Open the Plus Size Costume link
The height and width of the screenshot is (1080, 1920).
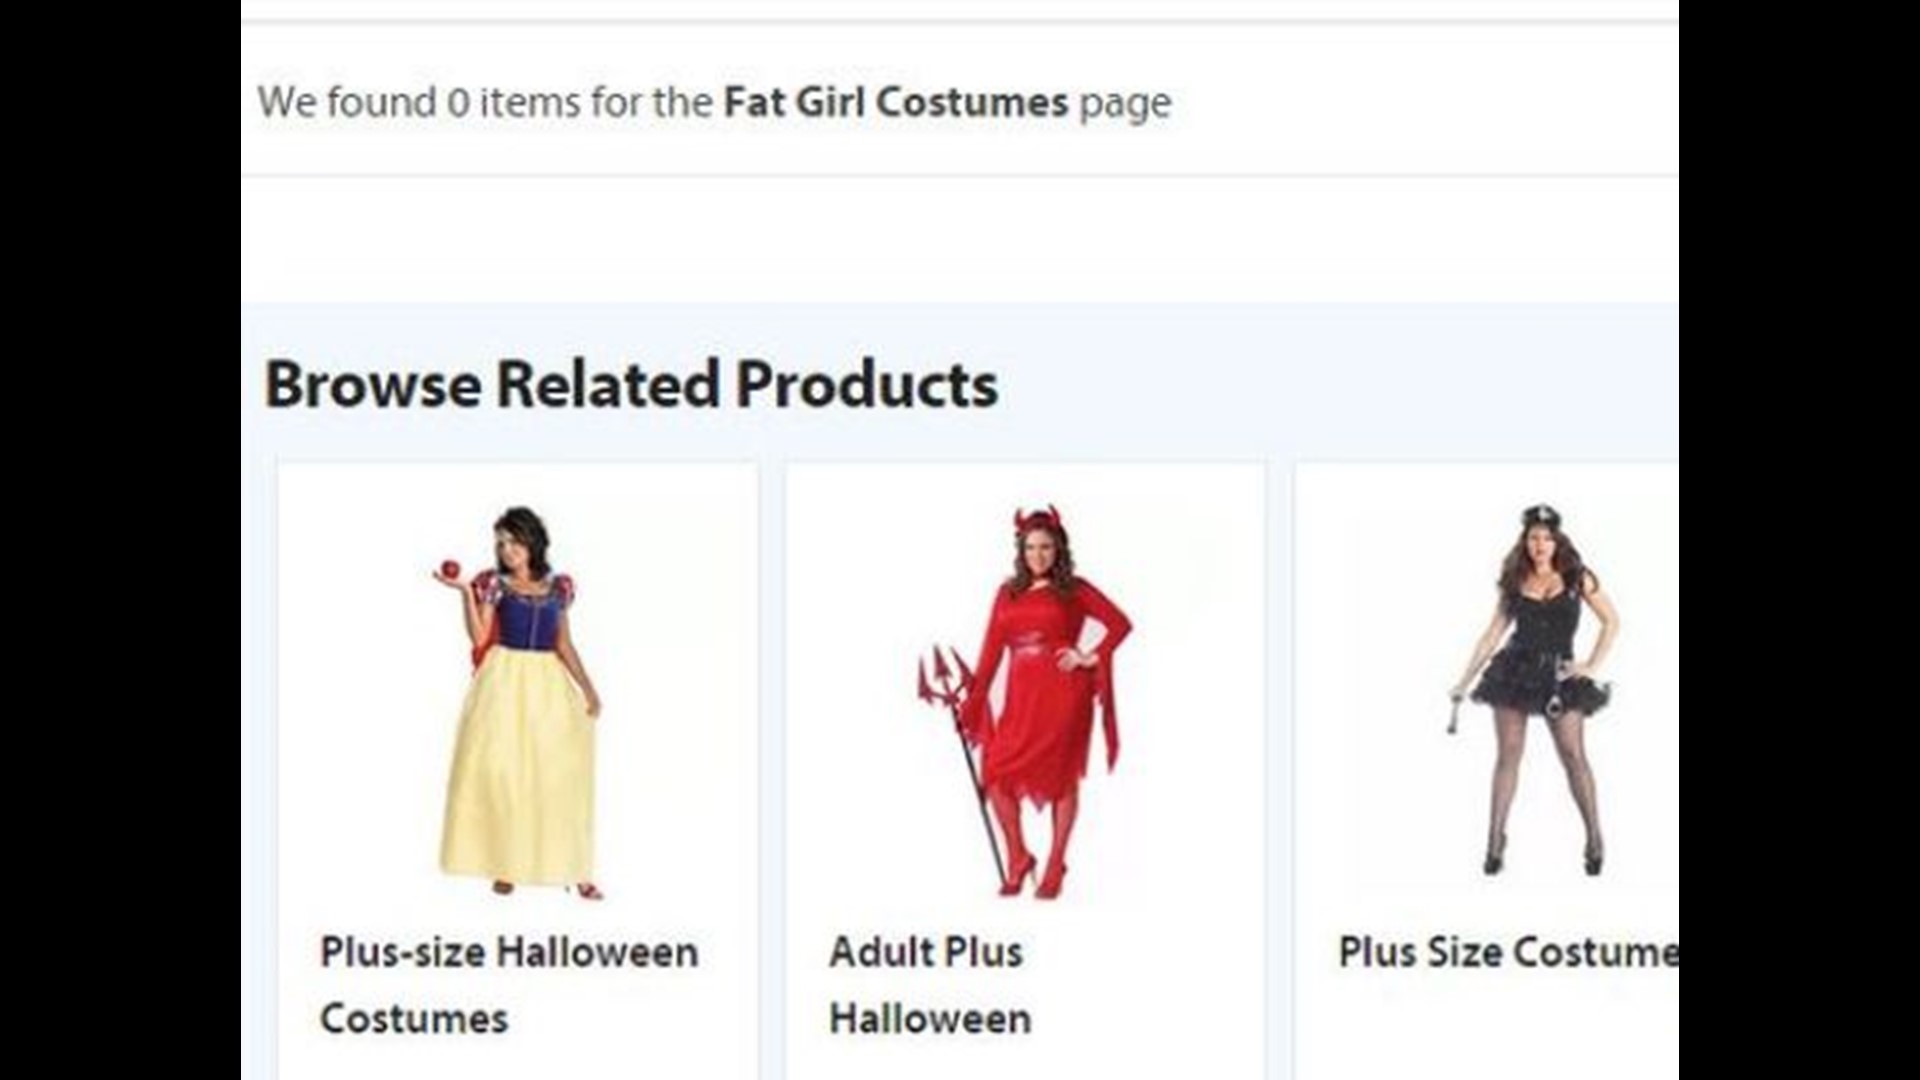[1507, 952]
